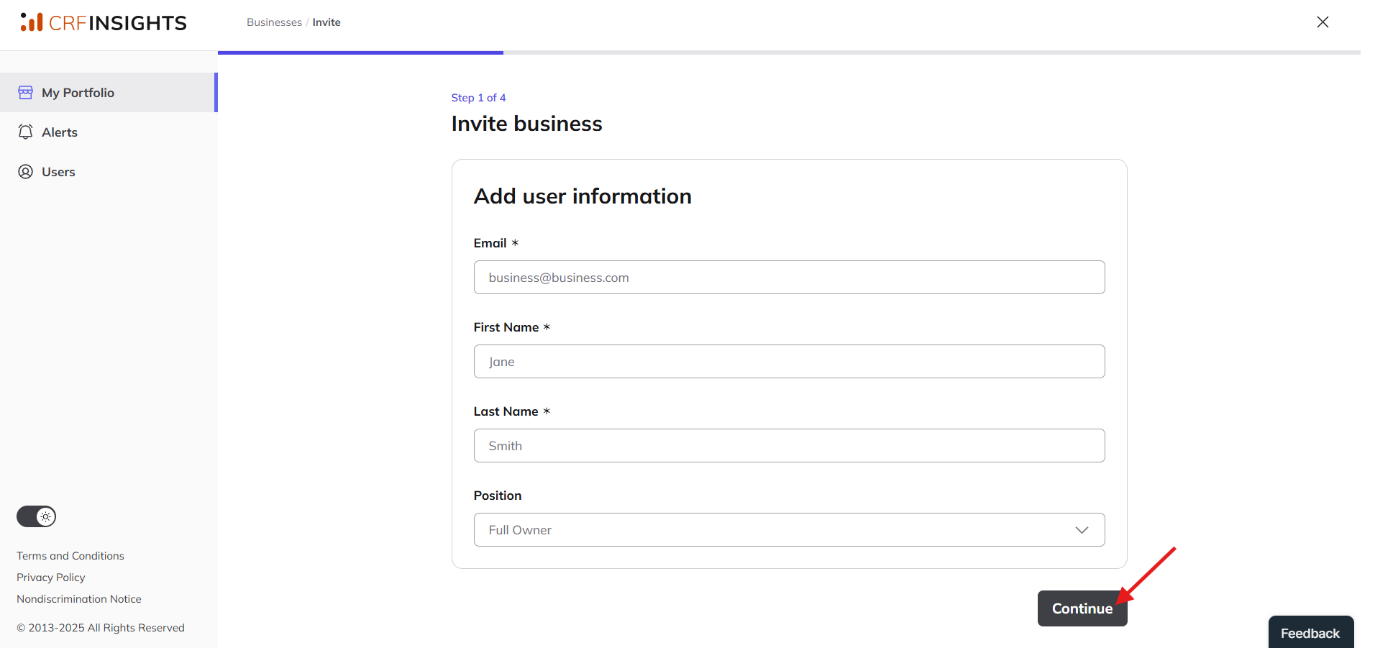Open My Portfolio in sidebar
The width and height of the screenshot is (1375, 648).
tap(108, 92)
